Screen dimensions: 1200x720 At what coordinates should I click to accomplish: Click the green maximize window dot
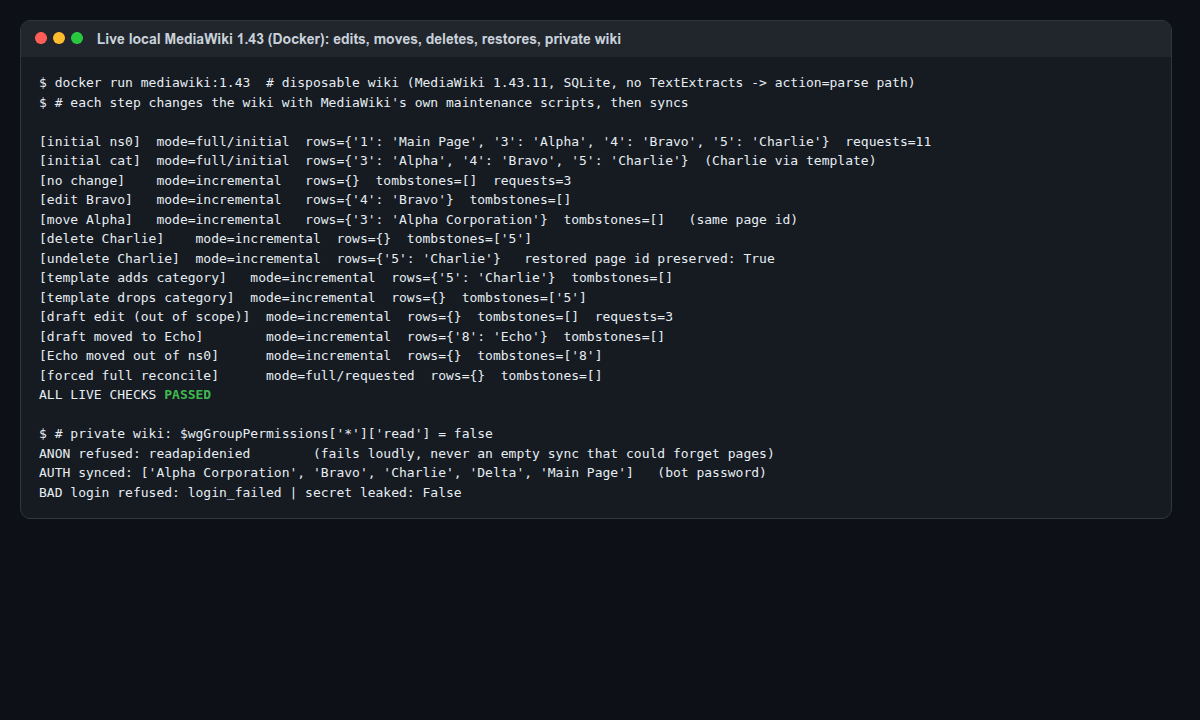click(x=77, y=38)
